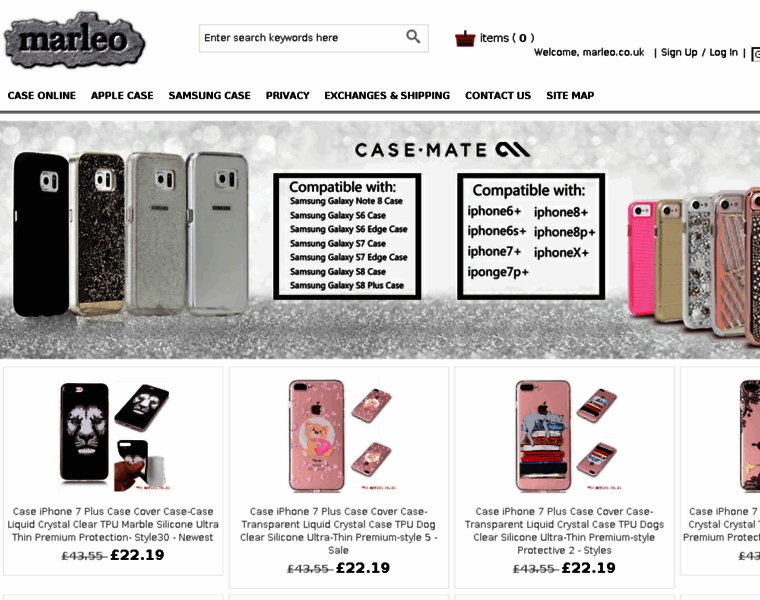The height and width of the screenshot is (600, 760).
Task: Open the Samsung Case menu item
Action: coord(209,95)
